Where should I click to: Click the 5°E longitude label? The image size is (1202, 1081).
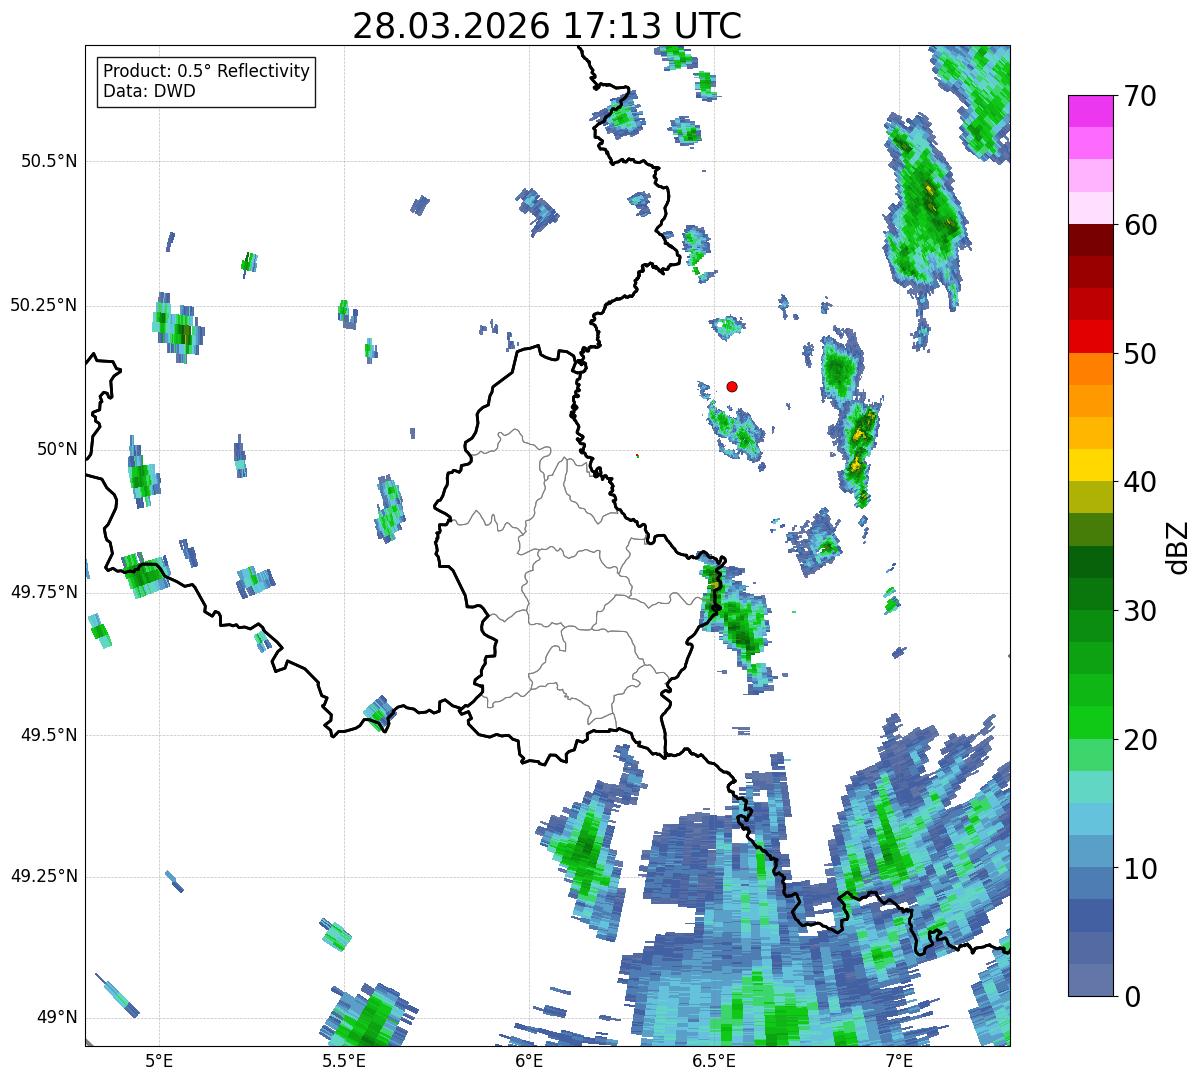pyautogui.click(x=159, y=1060)
